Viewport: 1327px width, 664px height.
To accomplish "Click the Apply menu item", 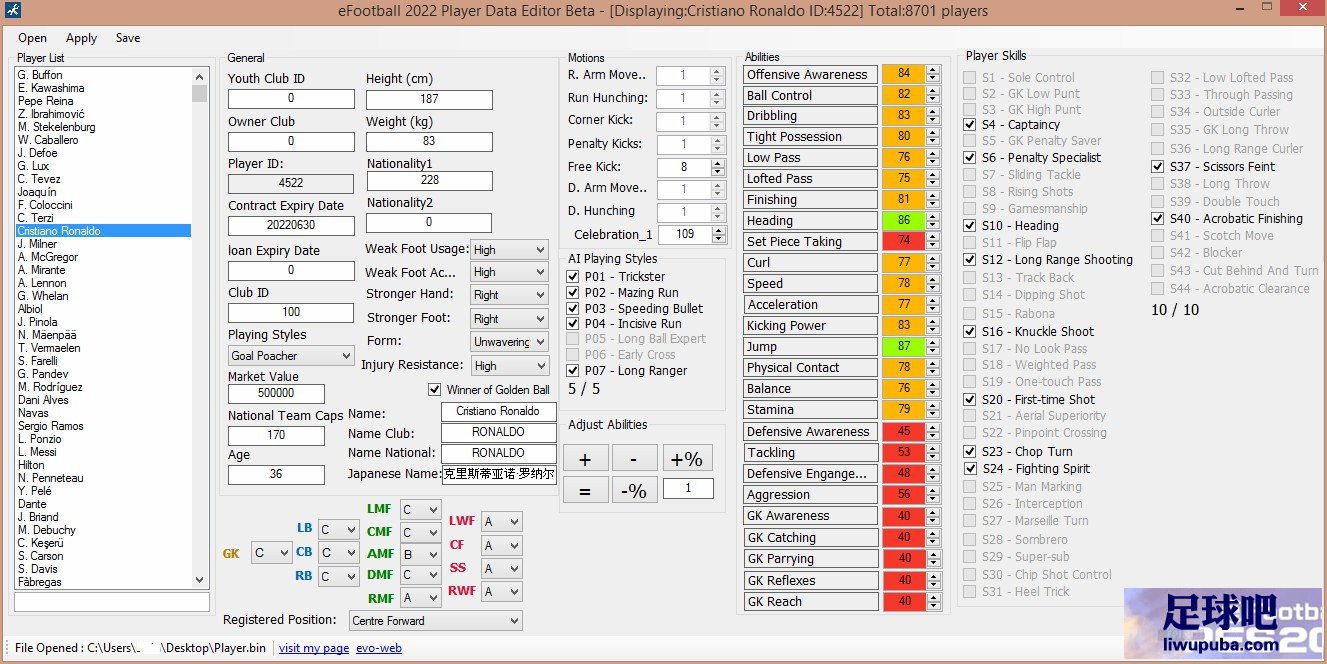I will pos(81,38).
